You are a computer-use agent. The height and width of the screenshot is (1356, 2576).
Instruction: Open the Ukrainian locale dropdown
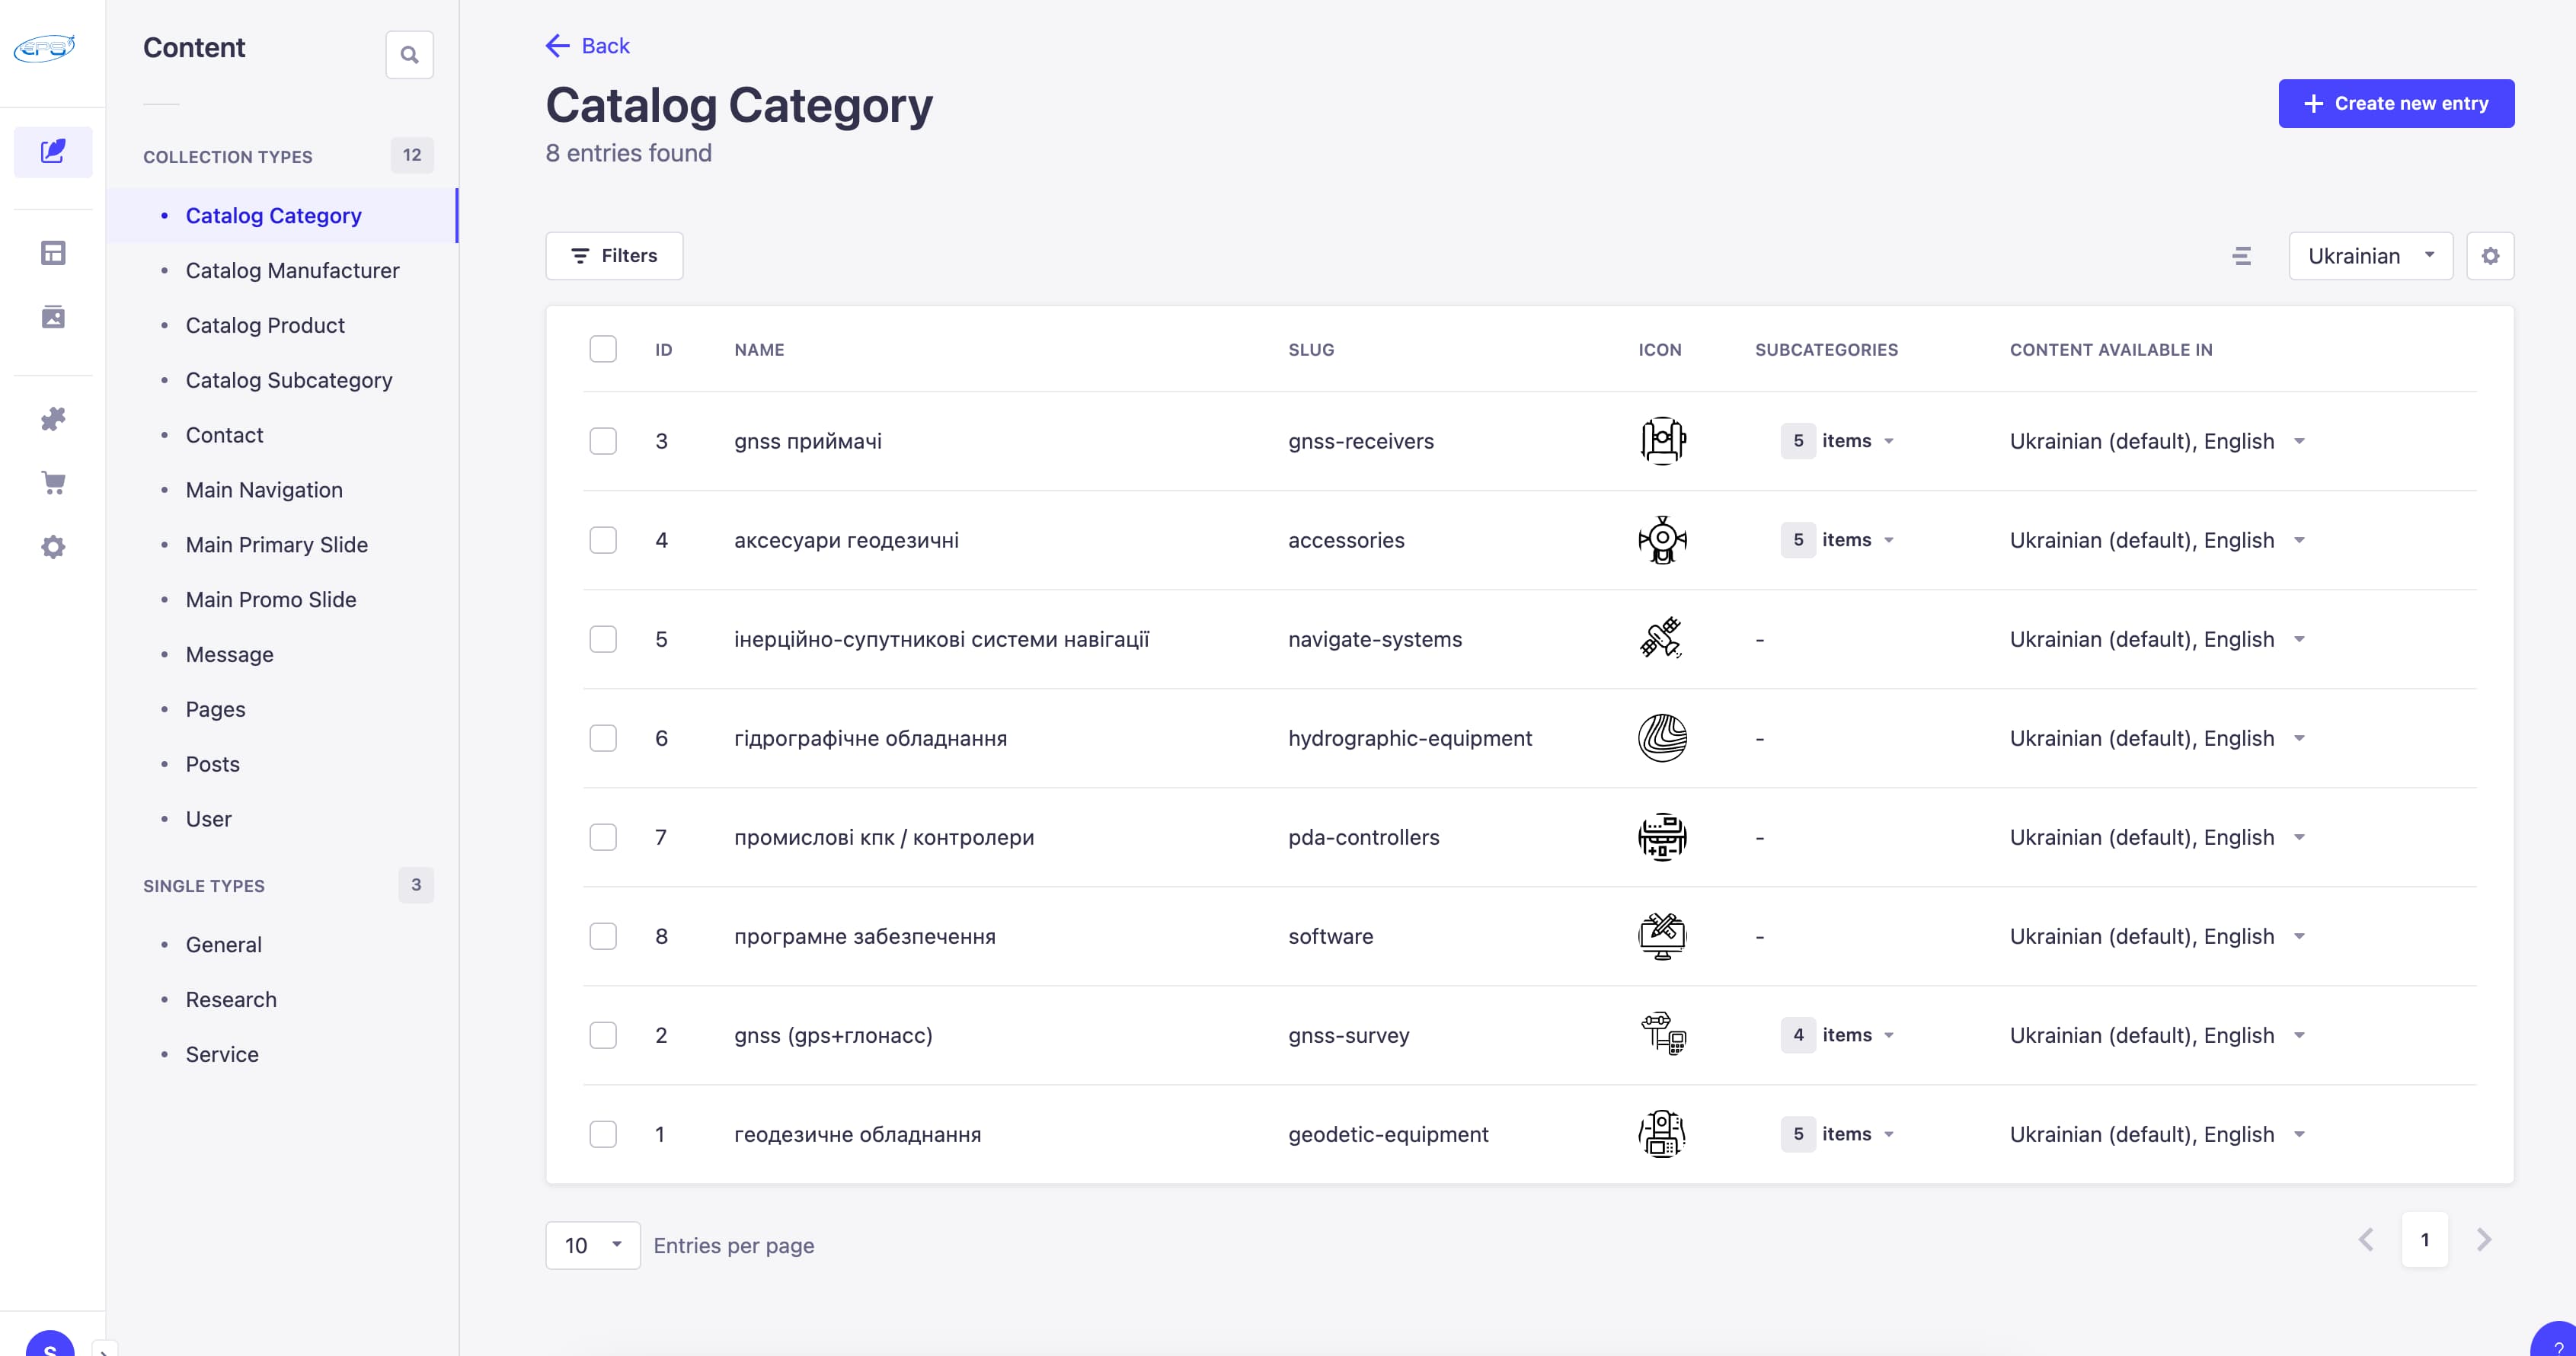coord(2370,256)
